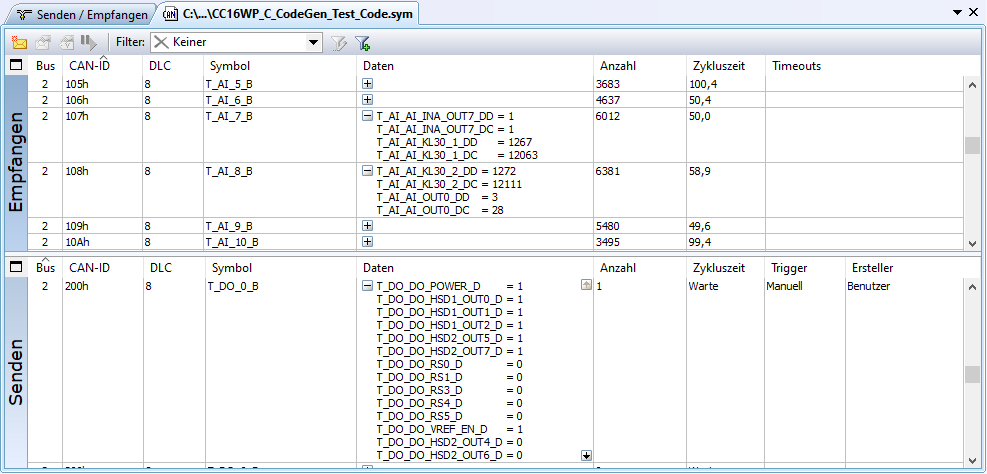The image size is (987, 474).
Task: Collapse data of message T_AI_7_B
Action: (x=368, y=116)
